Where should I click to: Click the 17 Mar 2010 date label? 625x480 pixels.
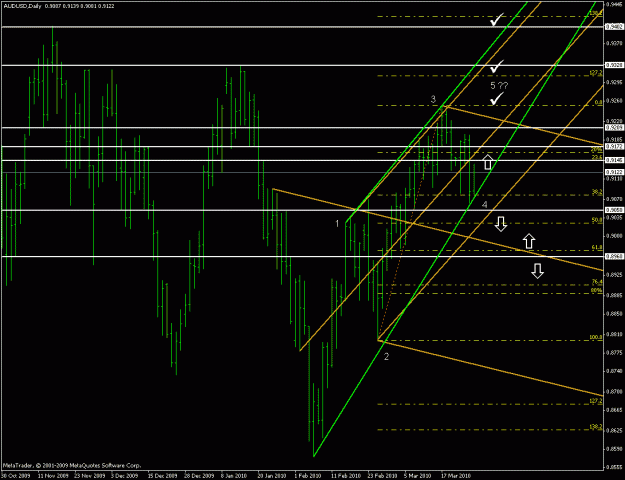click(454, 476)
